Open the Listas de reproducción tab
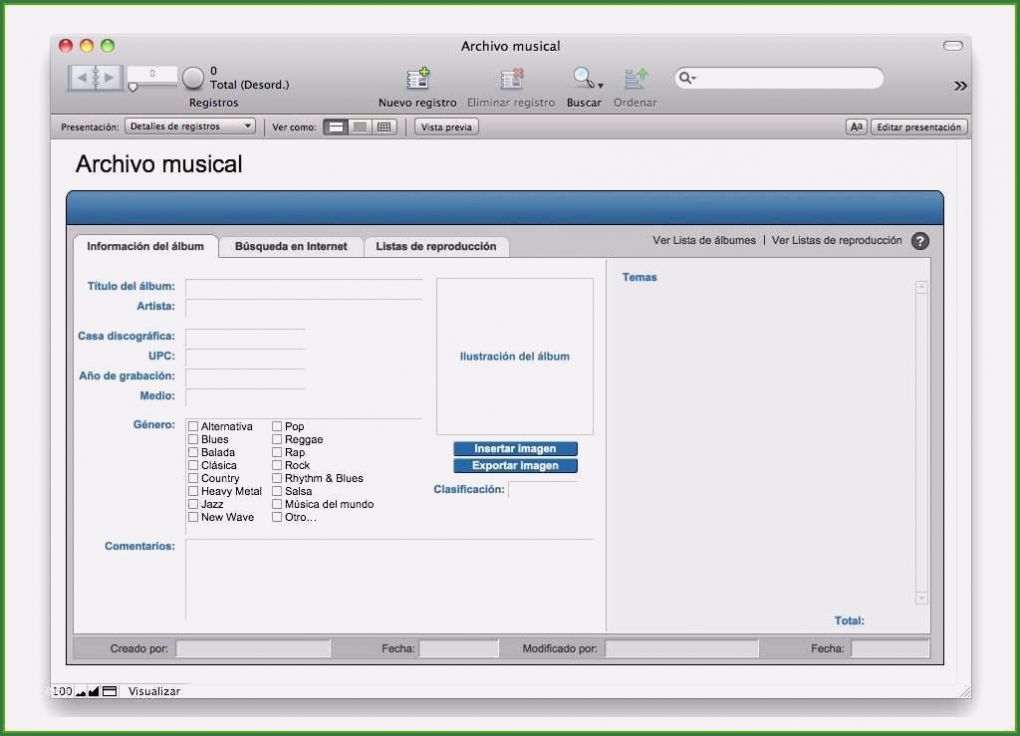 click(x=435, y=246)
